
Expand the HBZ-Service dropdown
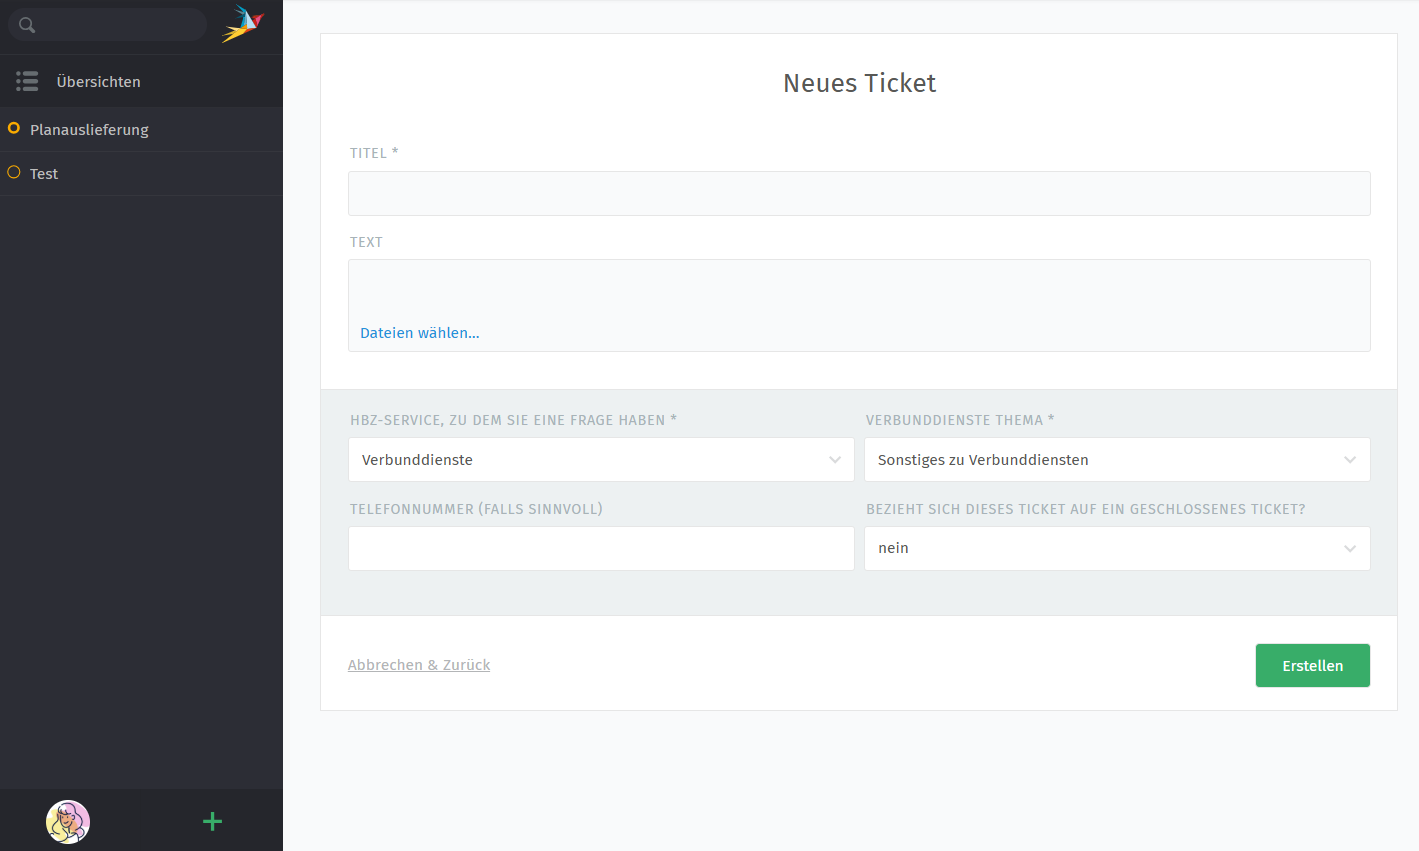(601, 460)
